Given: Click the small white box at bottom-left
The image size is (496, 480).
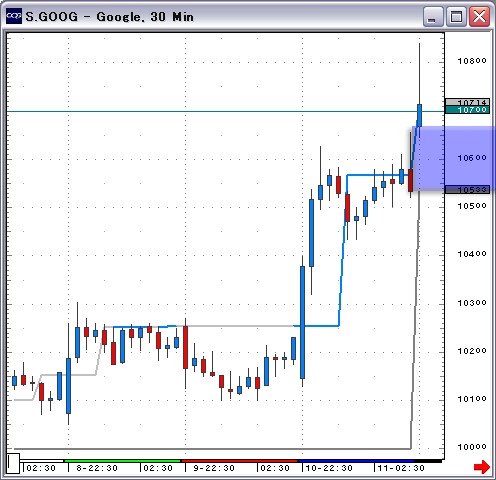Looking at the screenshot, I should (x=14, y=463).
